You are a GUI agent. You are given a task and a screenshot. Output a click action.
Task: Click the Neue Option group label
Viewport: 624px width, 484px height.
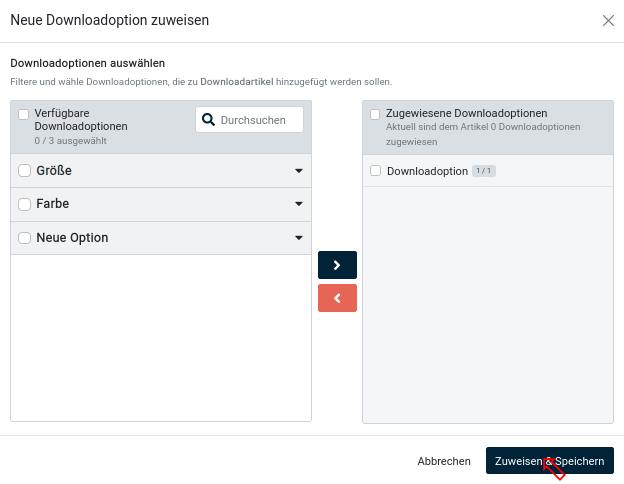click(x=72, y=238)
